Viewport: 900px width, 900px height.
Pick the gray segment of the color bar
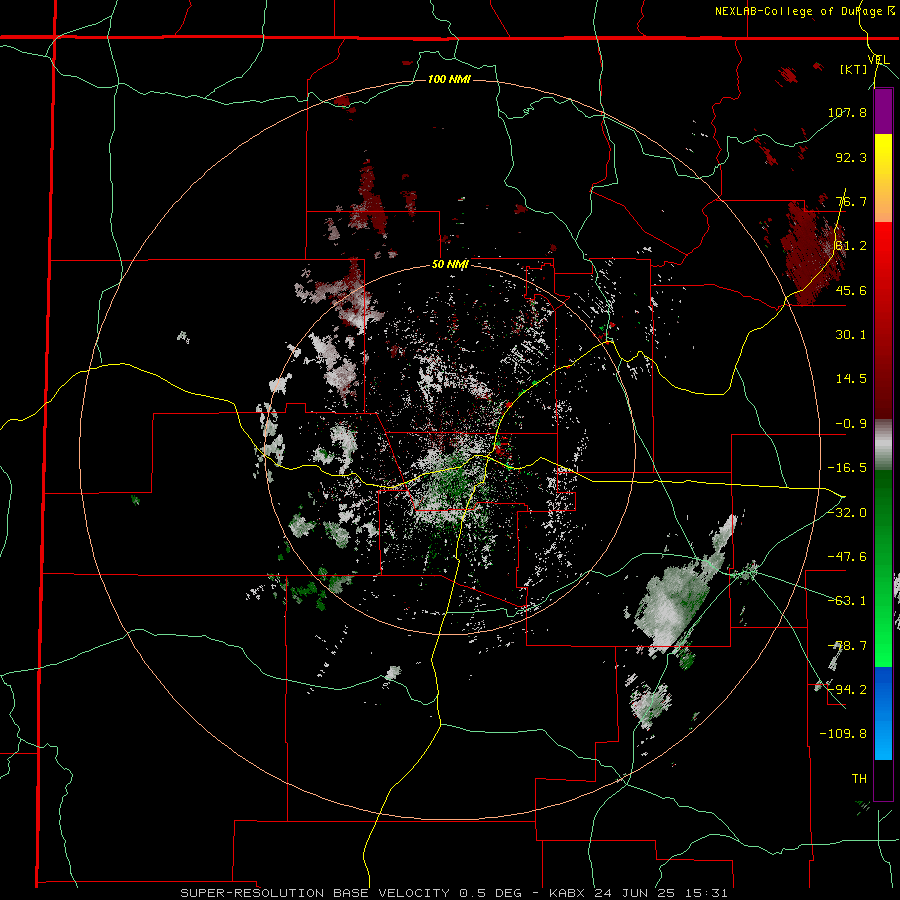click(883, 445)
